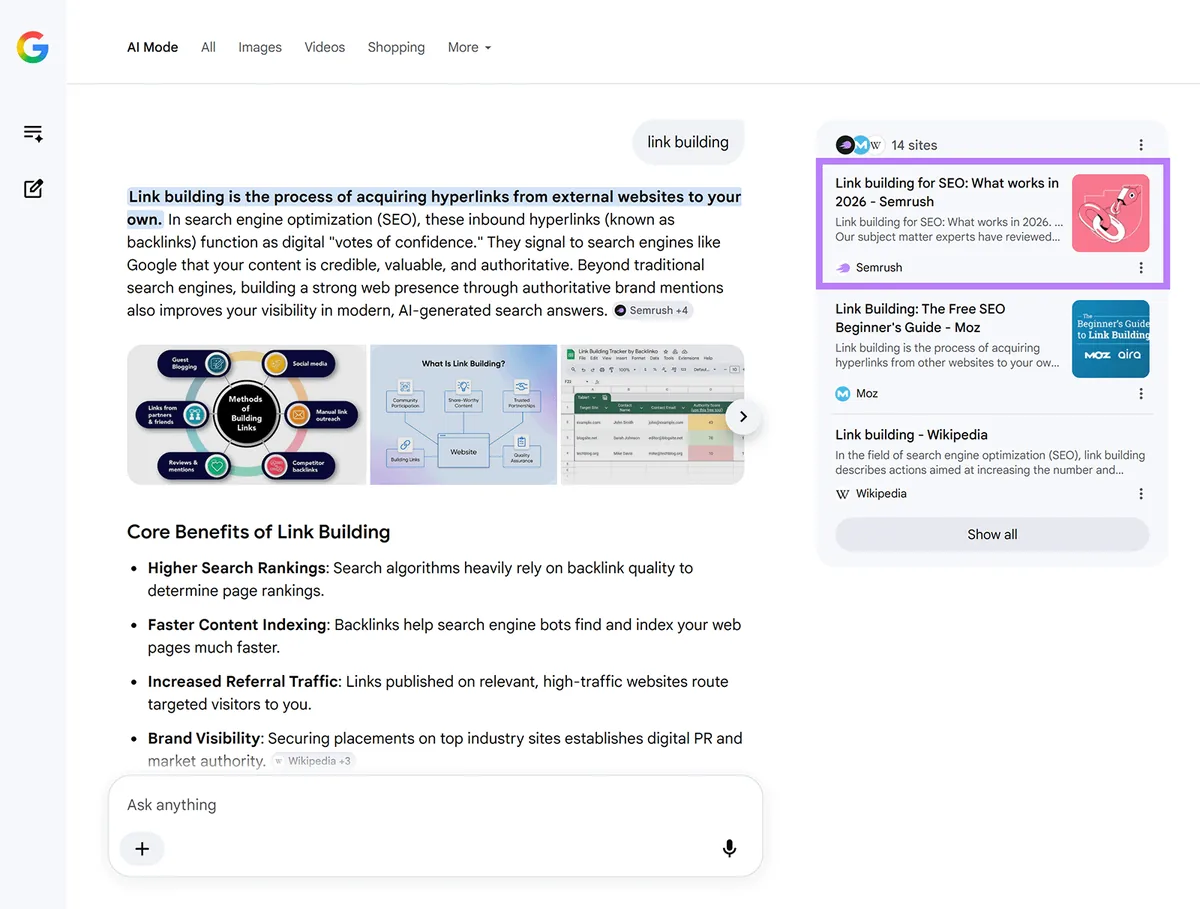The width and height of the screenshot is (1200, 909).
Task: Start a new search with pencil icon
Action: click(x=33, y=188)
